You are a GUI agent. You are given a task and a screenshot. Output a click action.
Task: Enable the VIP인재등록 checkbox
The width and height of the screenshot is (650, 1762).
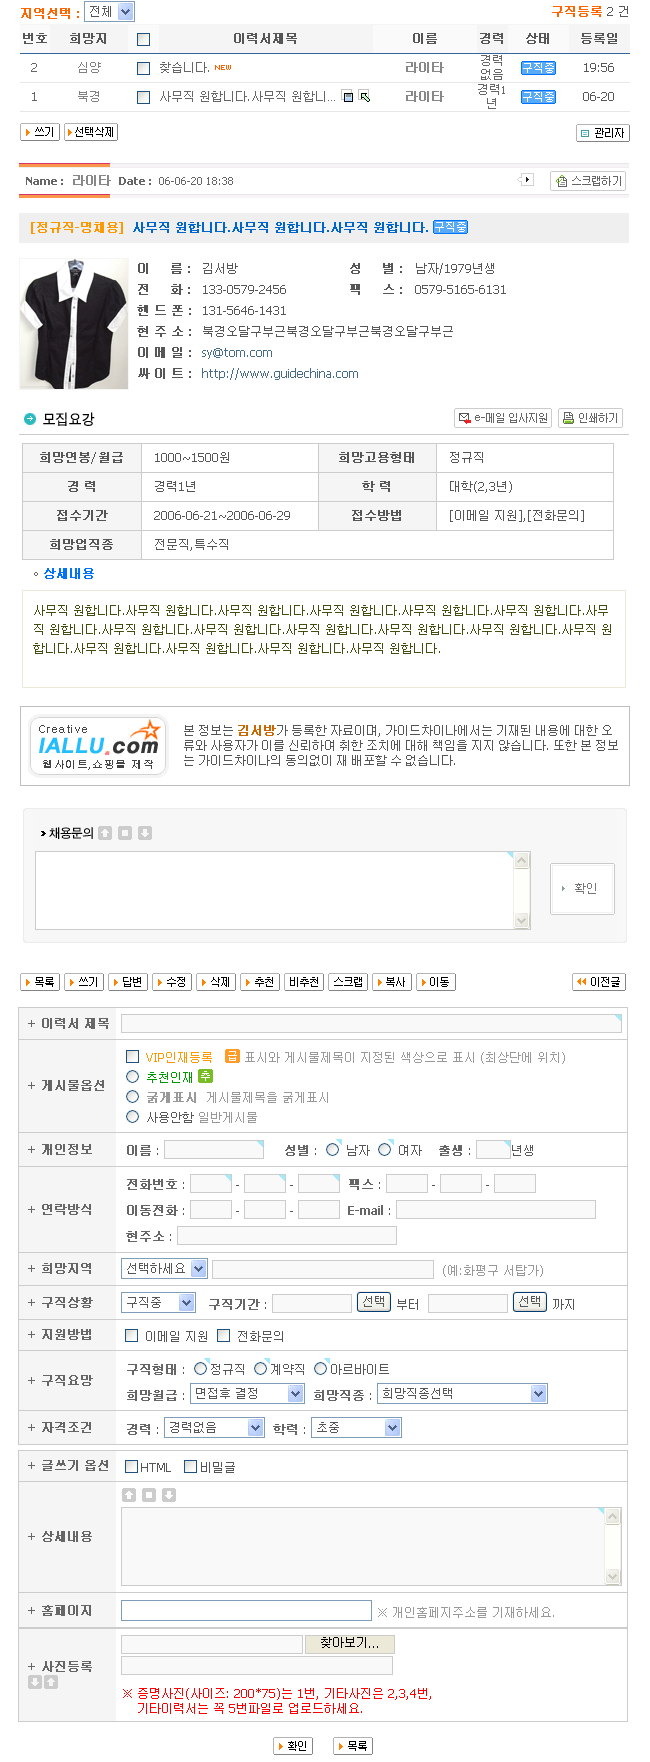point(133,1057)
